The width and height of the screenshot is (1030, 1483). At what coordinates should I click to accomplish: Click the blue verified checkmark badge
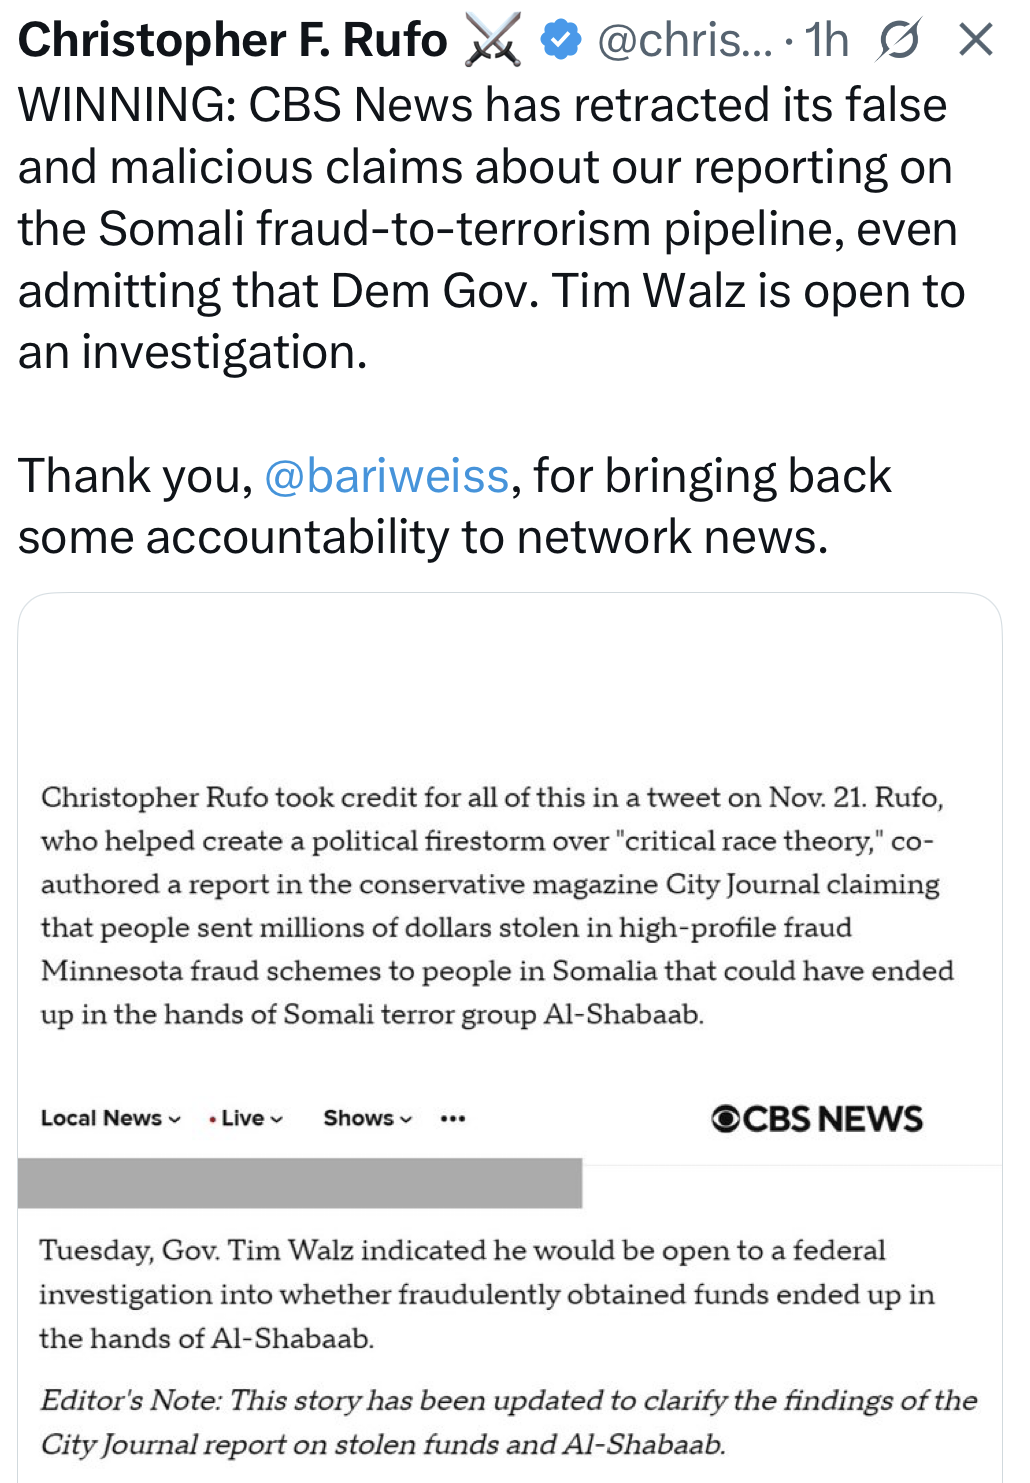pos(561,41)
